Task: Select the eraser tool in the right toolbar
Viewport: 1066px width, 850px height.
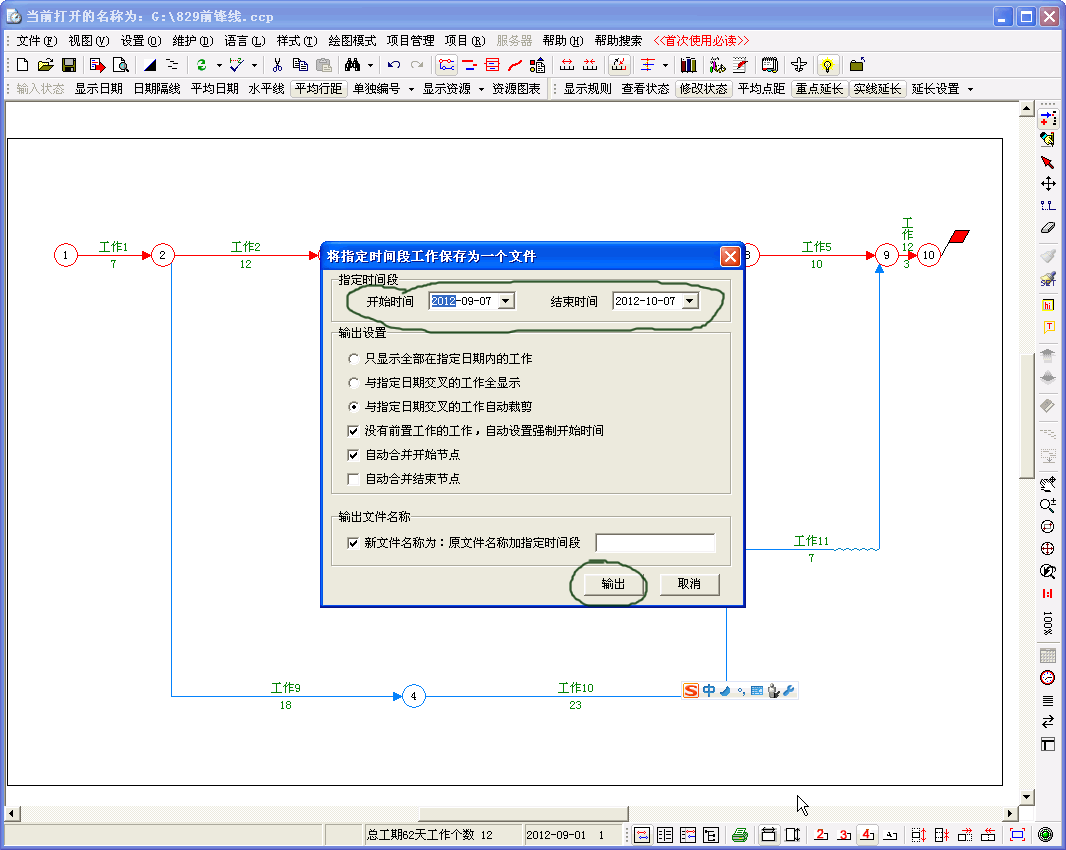Action: coord(1048,228)
